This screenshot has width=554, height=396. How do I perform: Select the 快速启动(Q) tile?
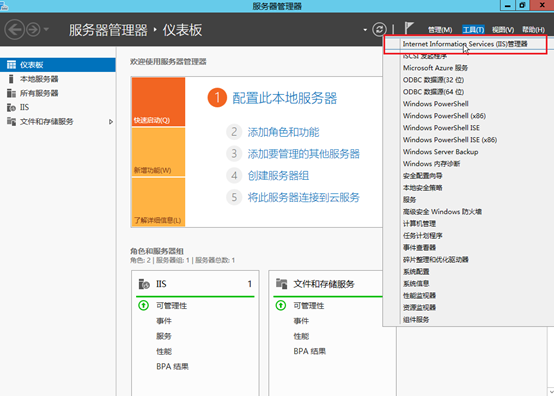click(x=158, y=102)
